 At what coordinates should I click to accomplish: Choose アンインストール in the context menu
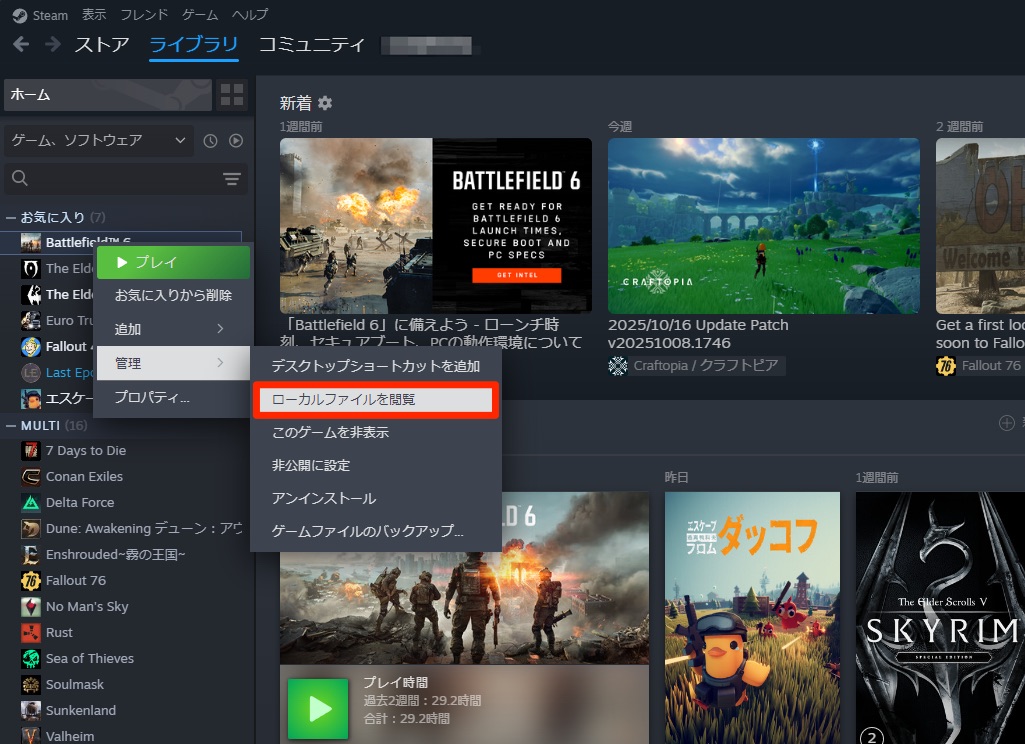[324, 498]
